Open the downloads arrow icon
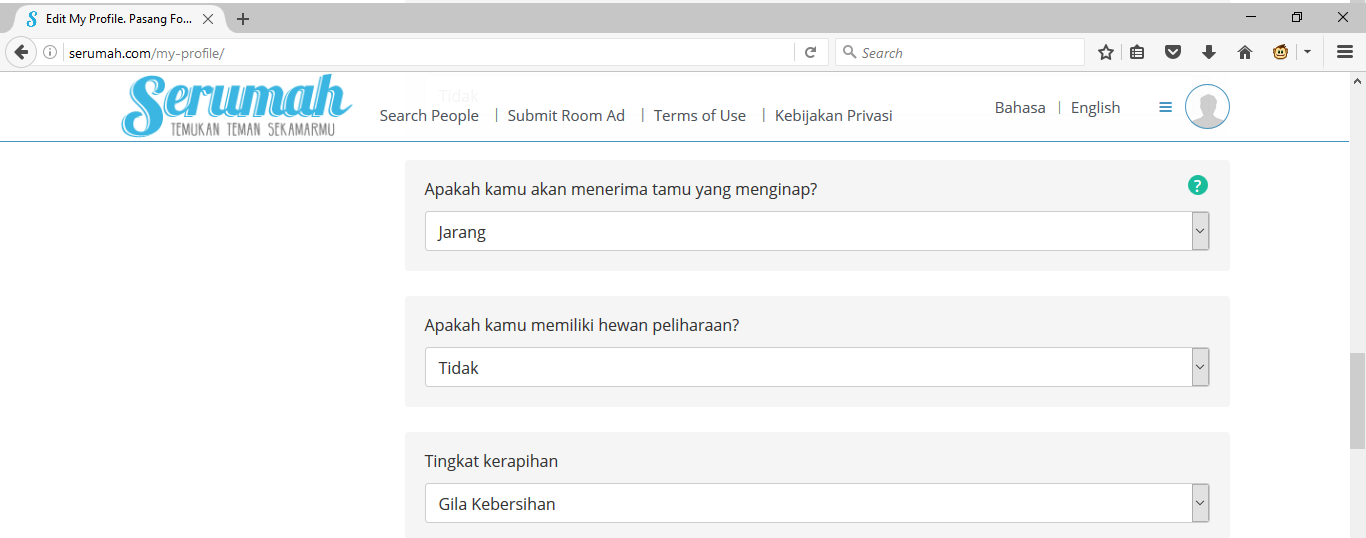The height and width of the screenshot is (538, 1366). coord(1208,53)
